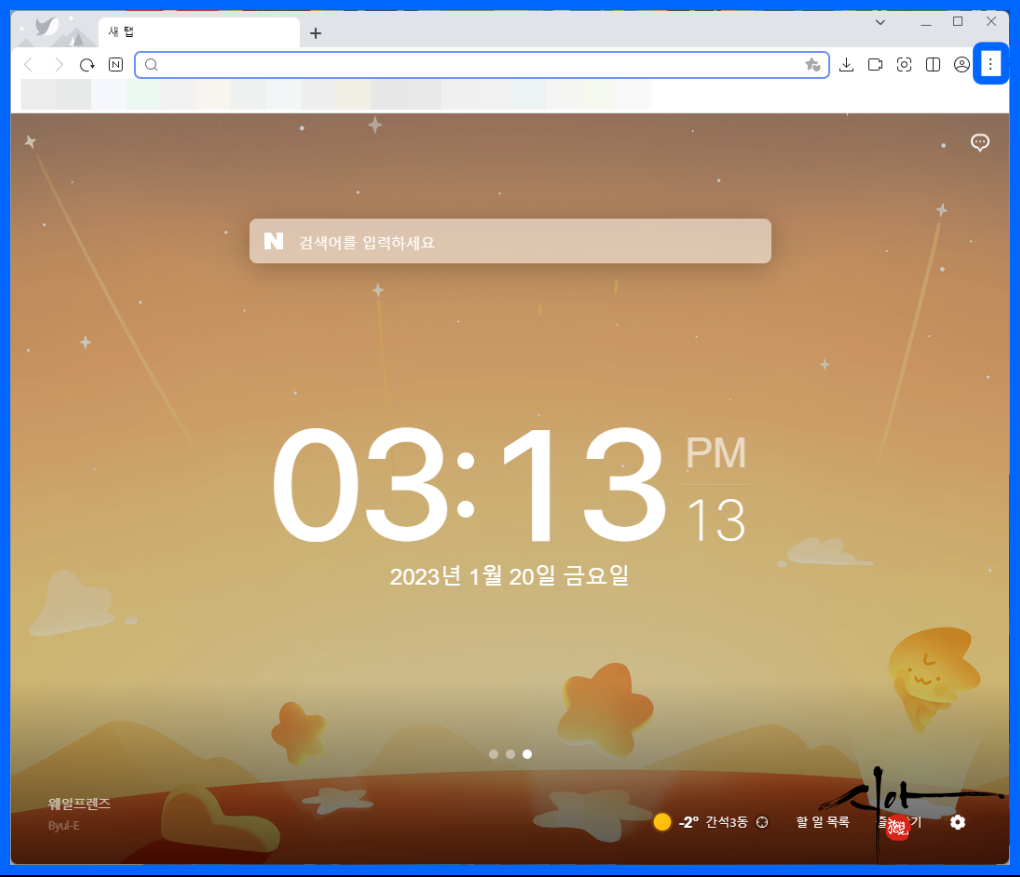Maximize the browser window
This screenshot has width=1020, height=877.
(x=958, y=21)
